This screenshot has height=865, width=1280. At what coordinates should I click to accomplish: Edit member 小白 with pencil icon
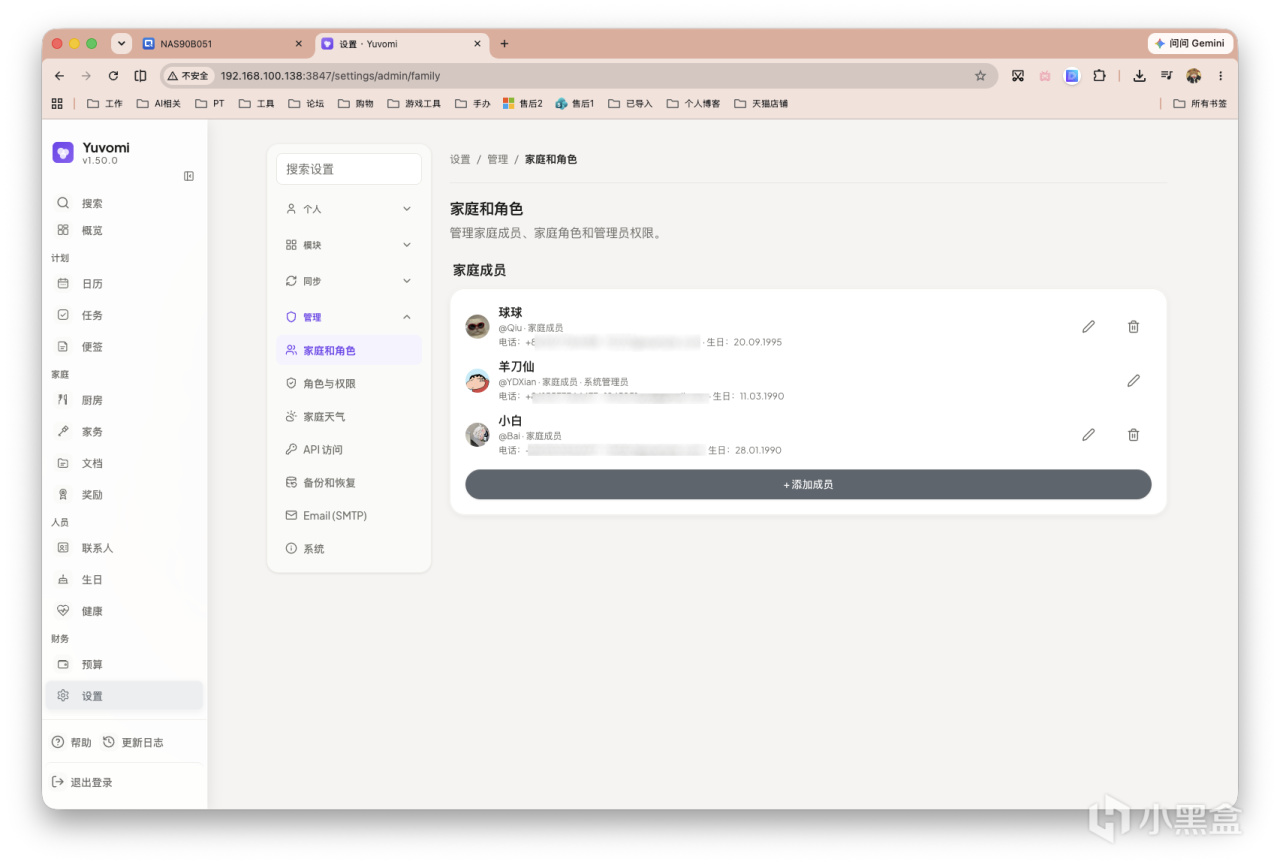(1088, 434)
